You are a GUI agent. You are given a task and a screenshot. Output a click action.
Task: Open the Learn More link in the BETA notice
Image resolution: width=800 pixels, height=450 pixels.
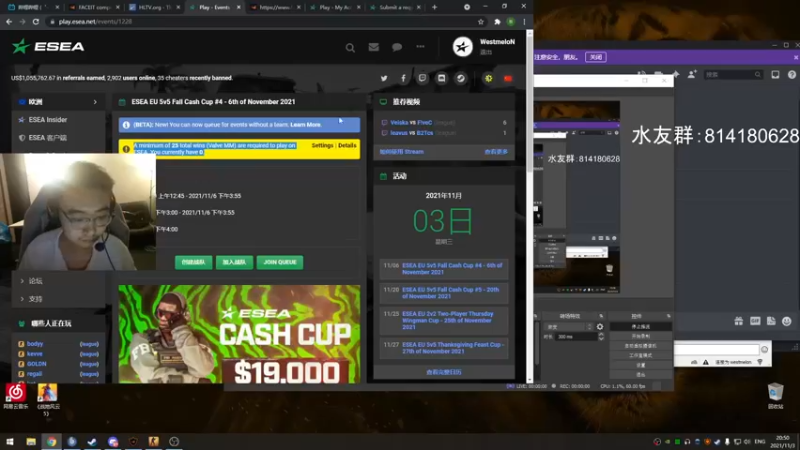[306, 124]
